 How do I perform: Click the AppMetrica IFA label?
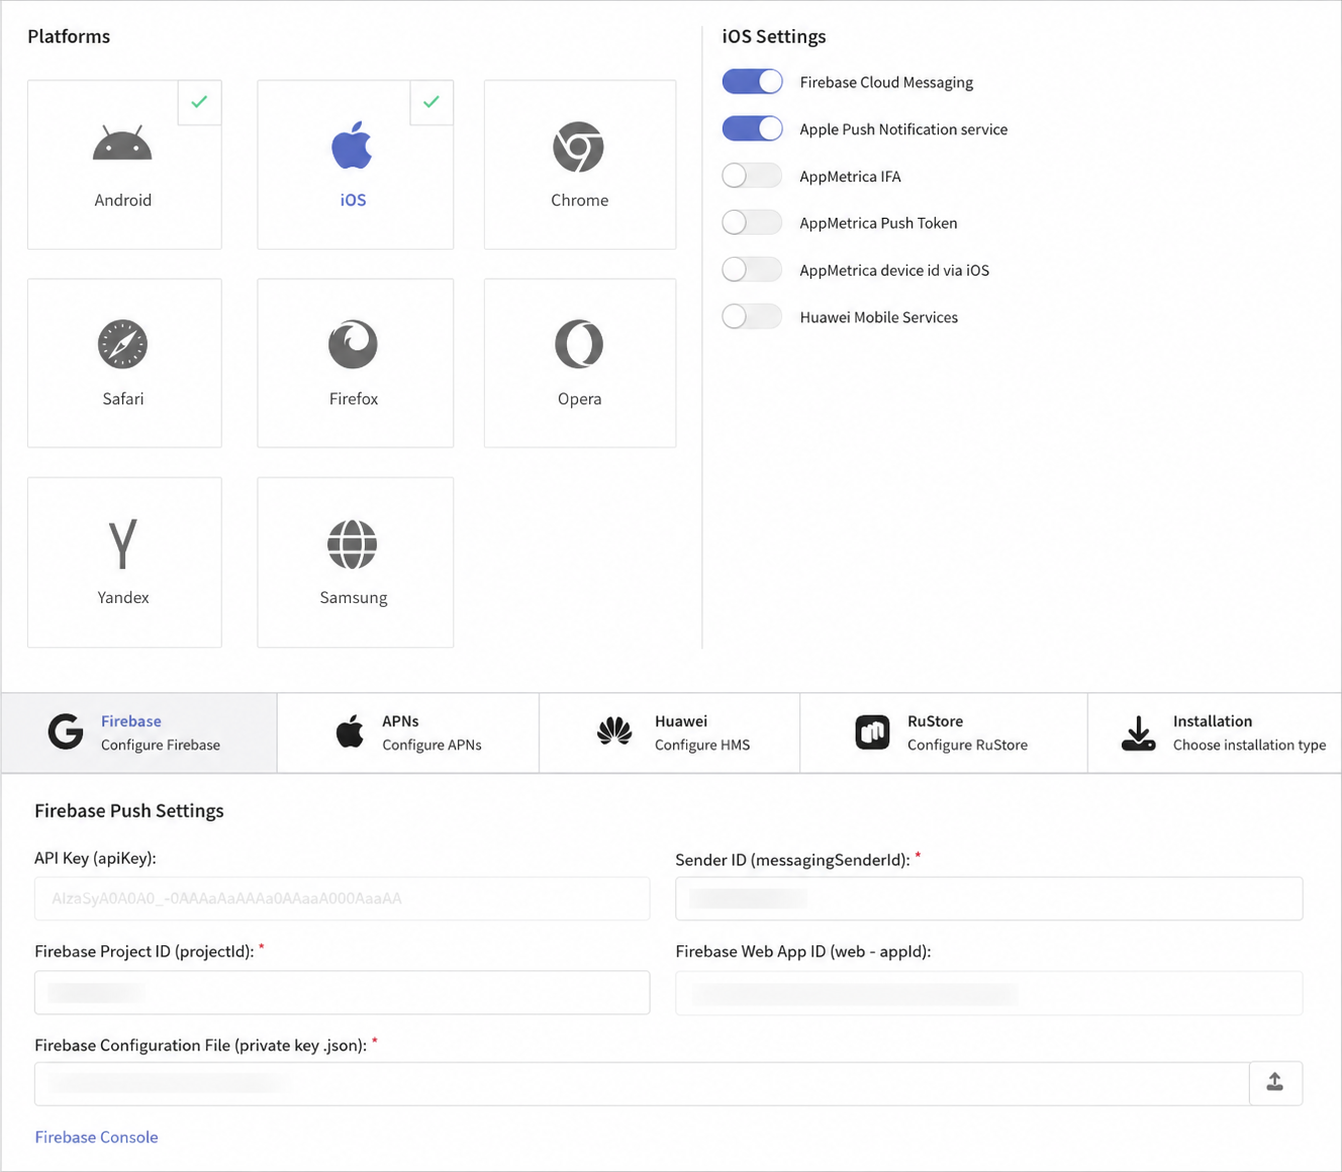tap(850, 176)
